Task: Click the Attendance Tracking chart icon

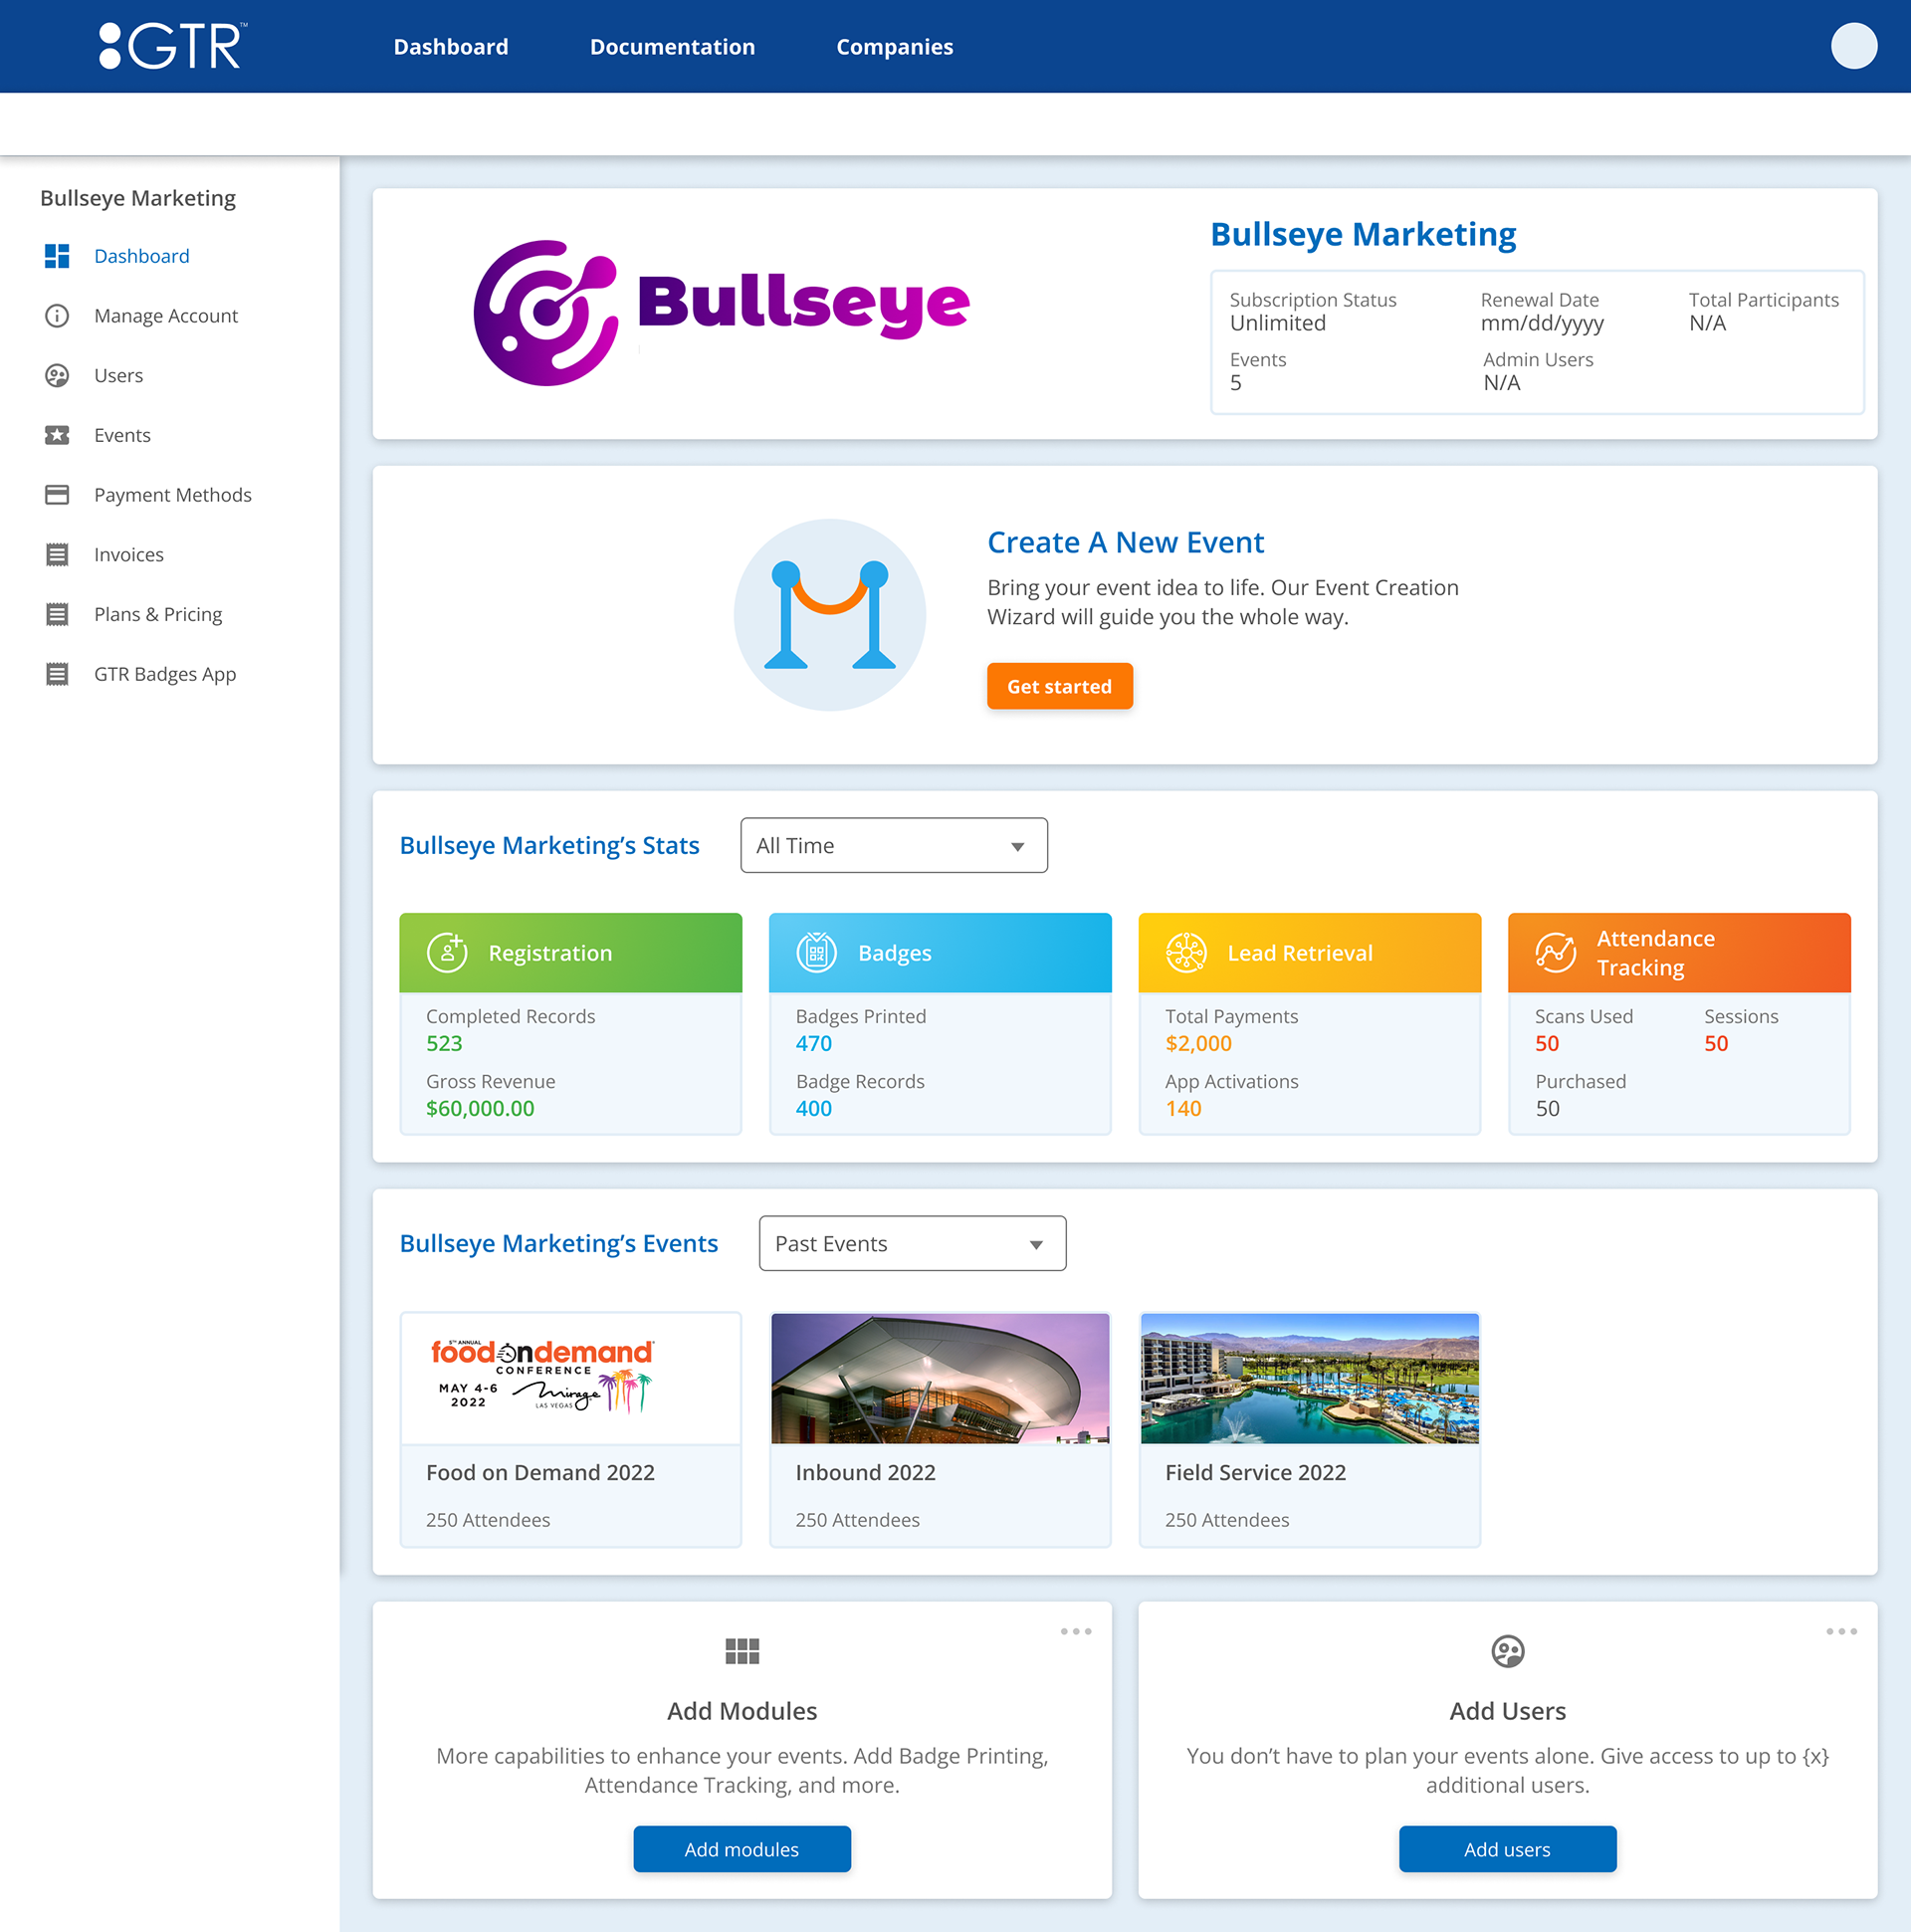Action: pyautogui.click(x=1555, y=952)
